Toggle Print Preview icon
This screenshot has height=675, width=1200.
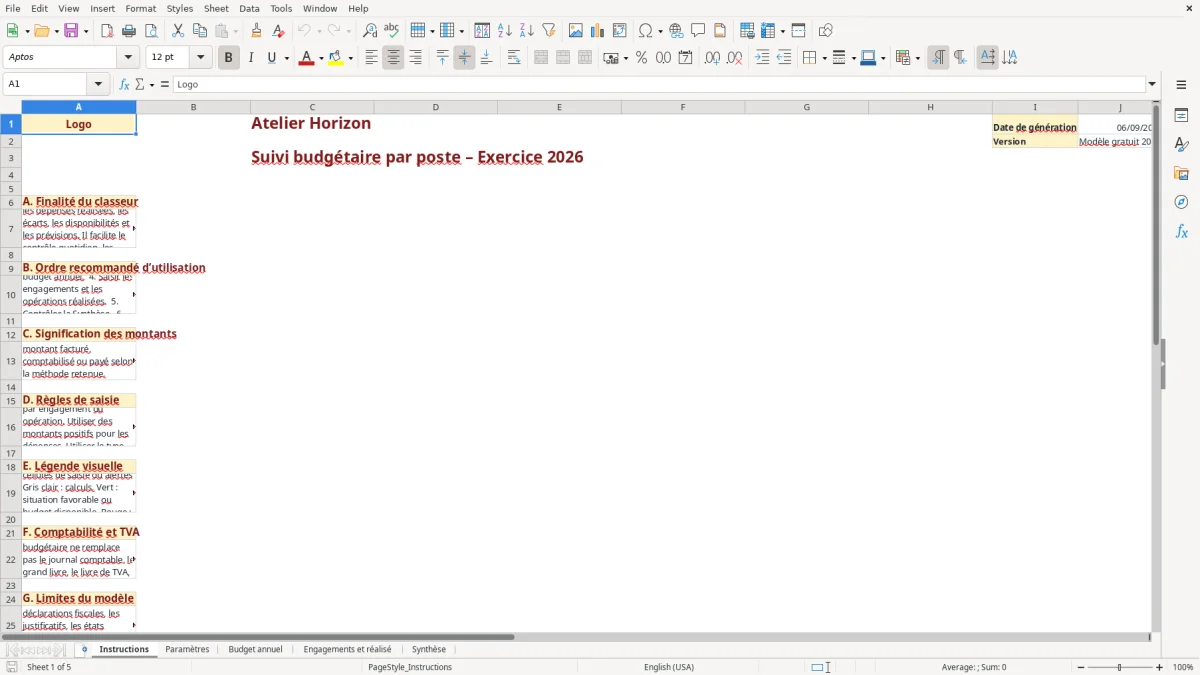coord(151,31)
